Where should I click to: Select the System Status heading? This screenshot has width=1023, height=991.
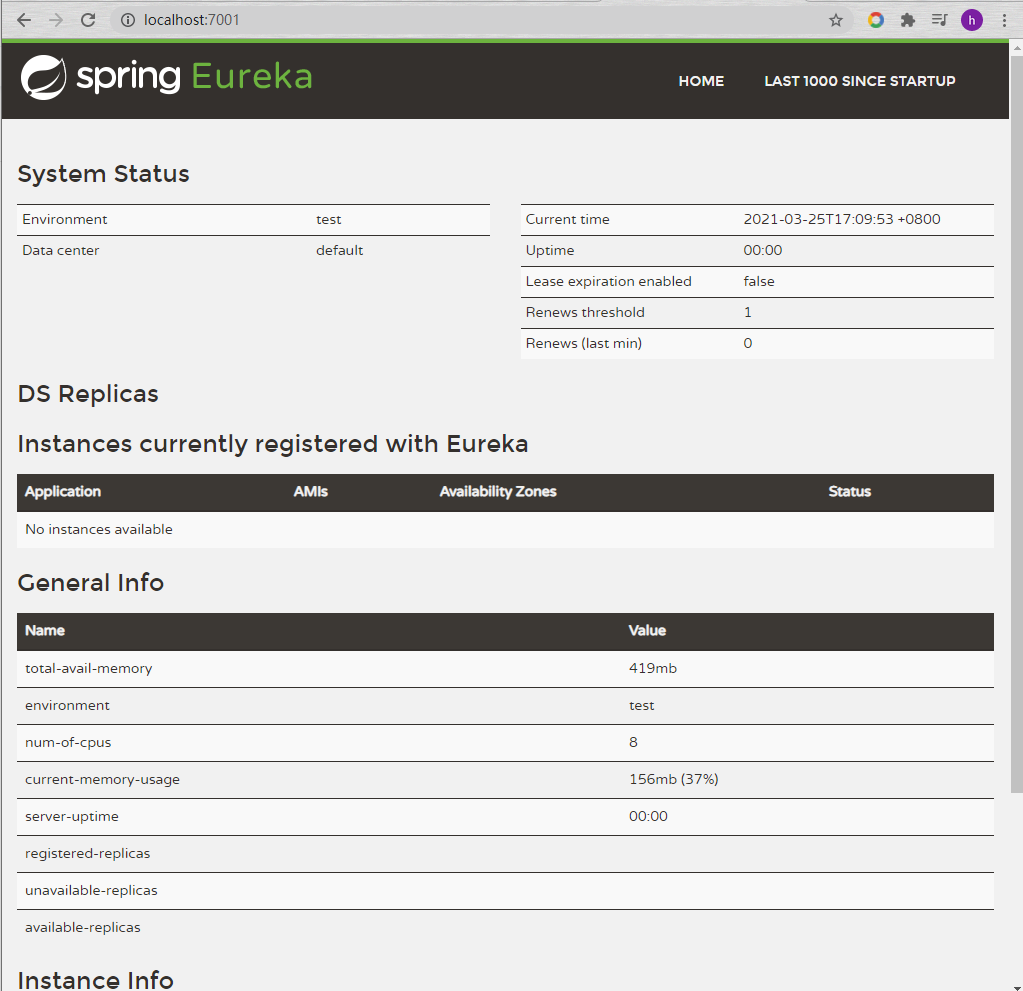(x=103, y=174)
